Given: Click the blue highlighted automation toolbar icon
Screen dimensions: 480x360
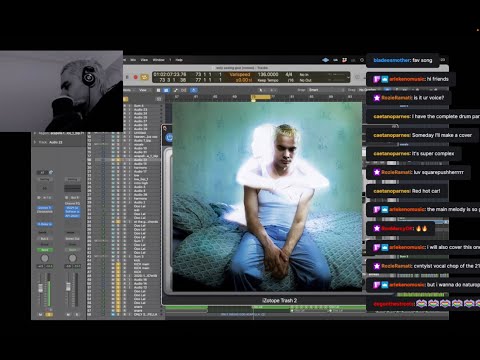Looking at the screenshot, I should [x=193, y=90].
